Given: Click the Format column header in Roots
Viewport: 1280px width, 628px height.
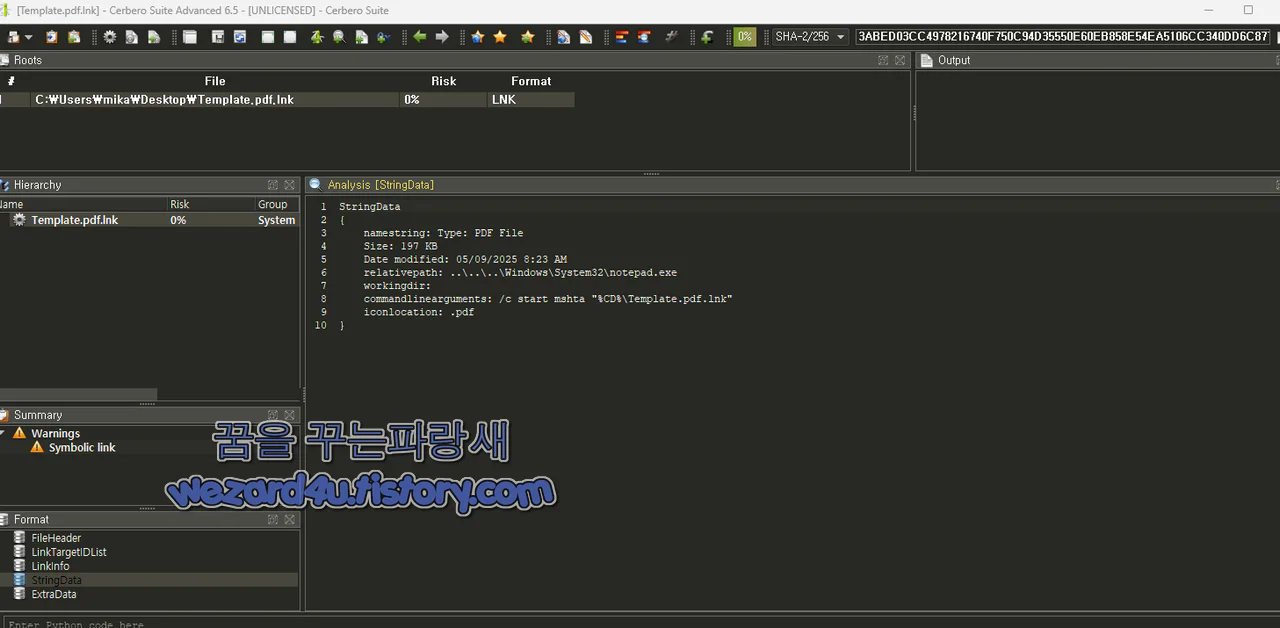Looking at the screenshot, I should (531, 81).
